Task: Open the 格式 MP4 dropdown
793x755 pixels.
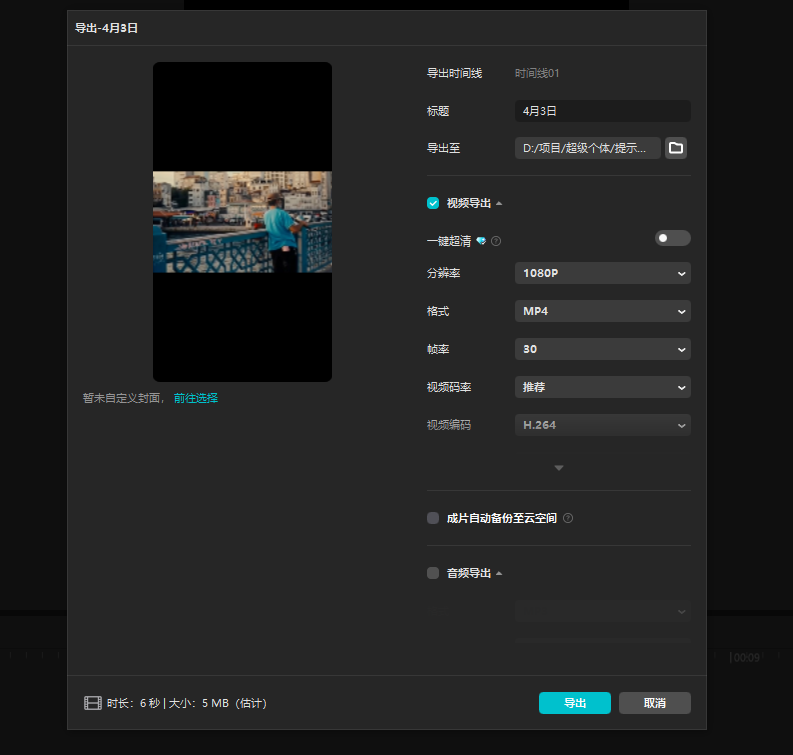Action: (602, 311)
